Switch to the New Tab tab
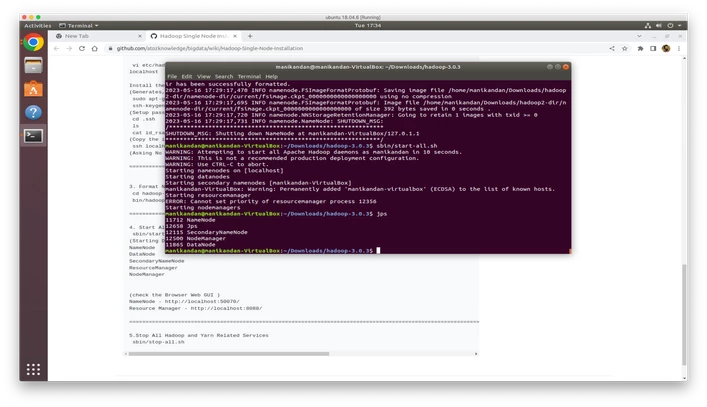The width and height of the screenshot is (707, 407). [x=97, y=36]
